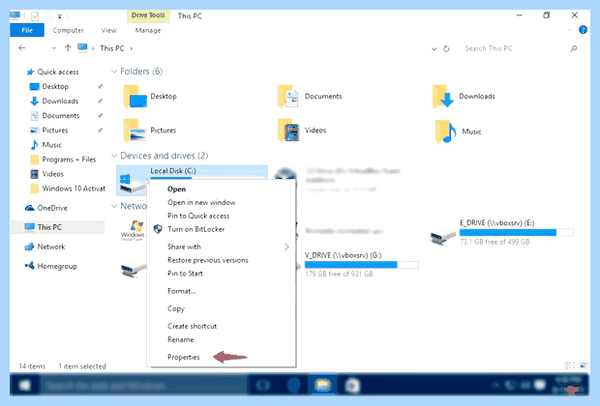Collapse the Network locations group chevron
Viewport: 600px width, 406px height.
click(x=114, y=206)
